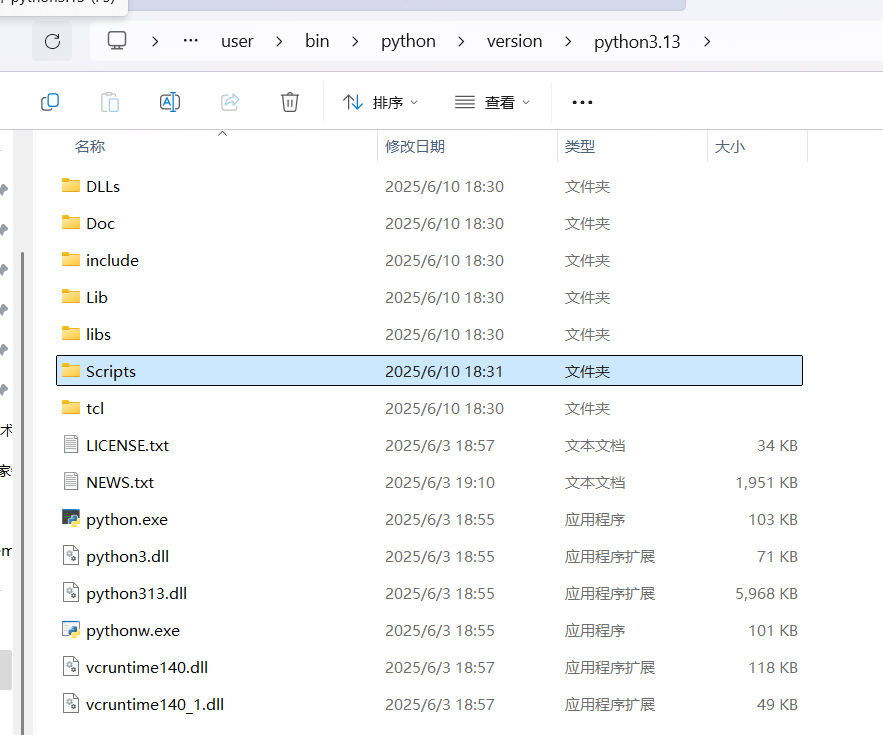The height and width of the screenshot is (735, 883).
Task: Sort by 大小 column header
Action: 729,146
